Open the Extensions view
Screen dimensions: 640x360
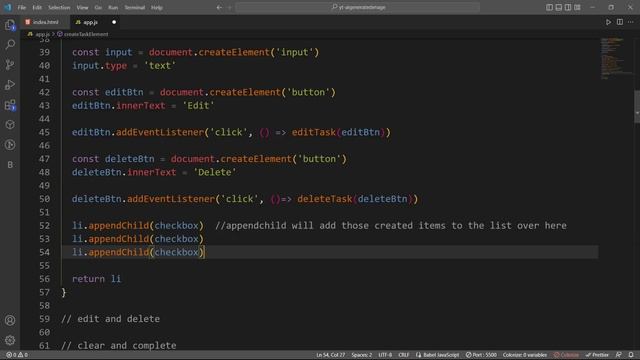[x=10, y=105]
